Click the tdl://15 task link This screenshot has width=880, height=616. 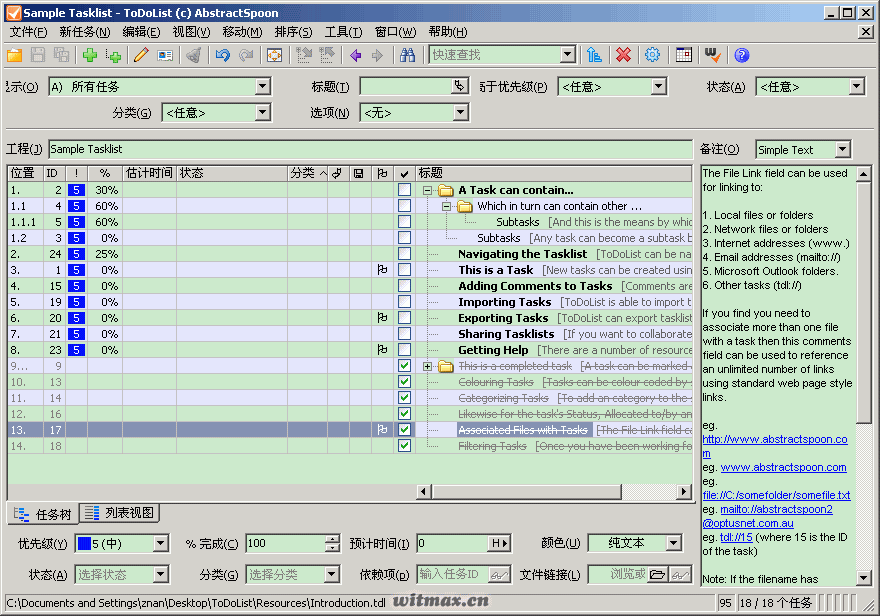click(736, 537)
